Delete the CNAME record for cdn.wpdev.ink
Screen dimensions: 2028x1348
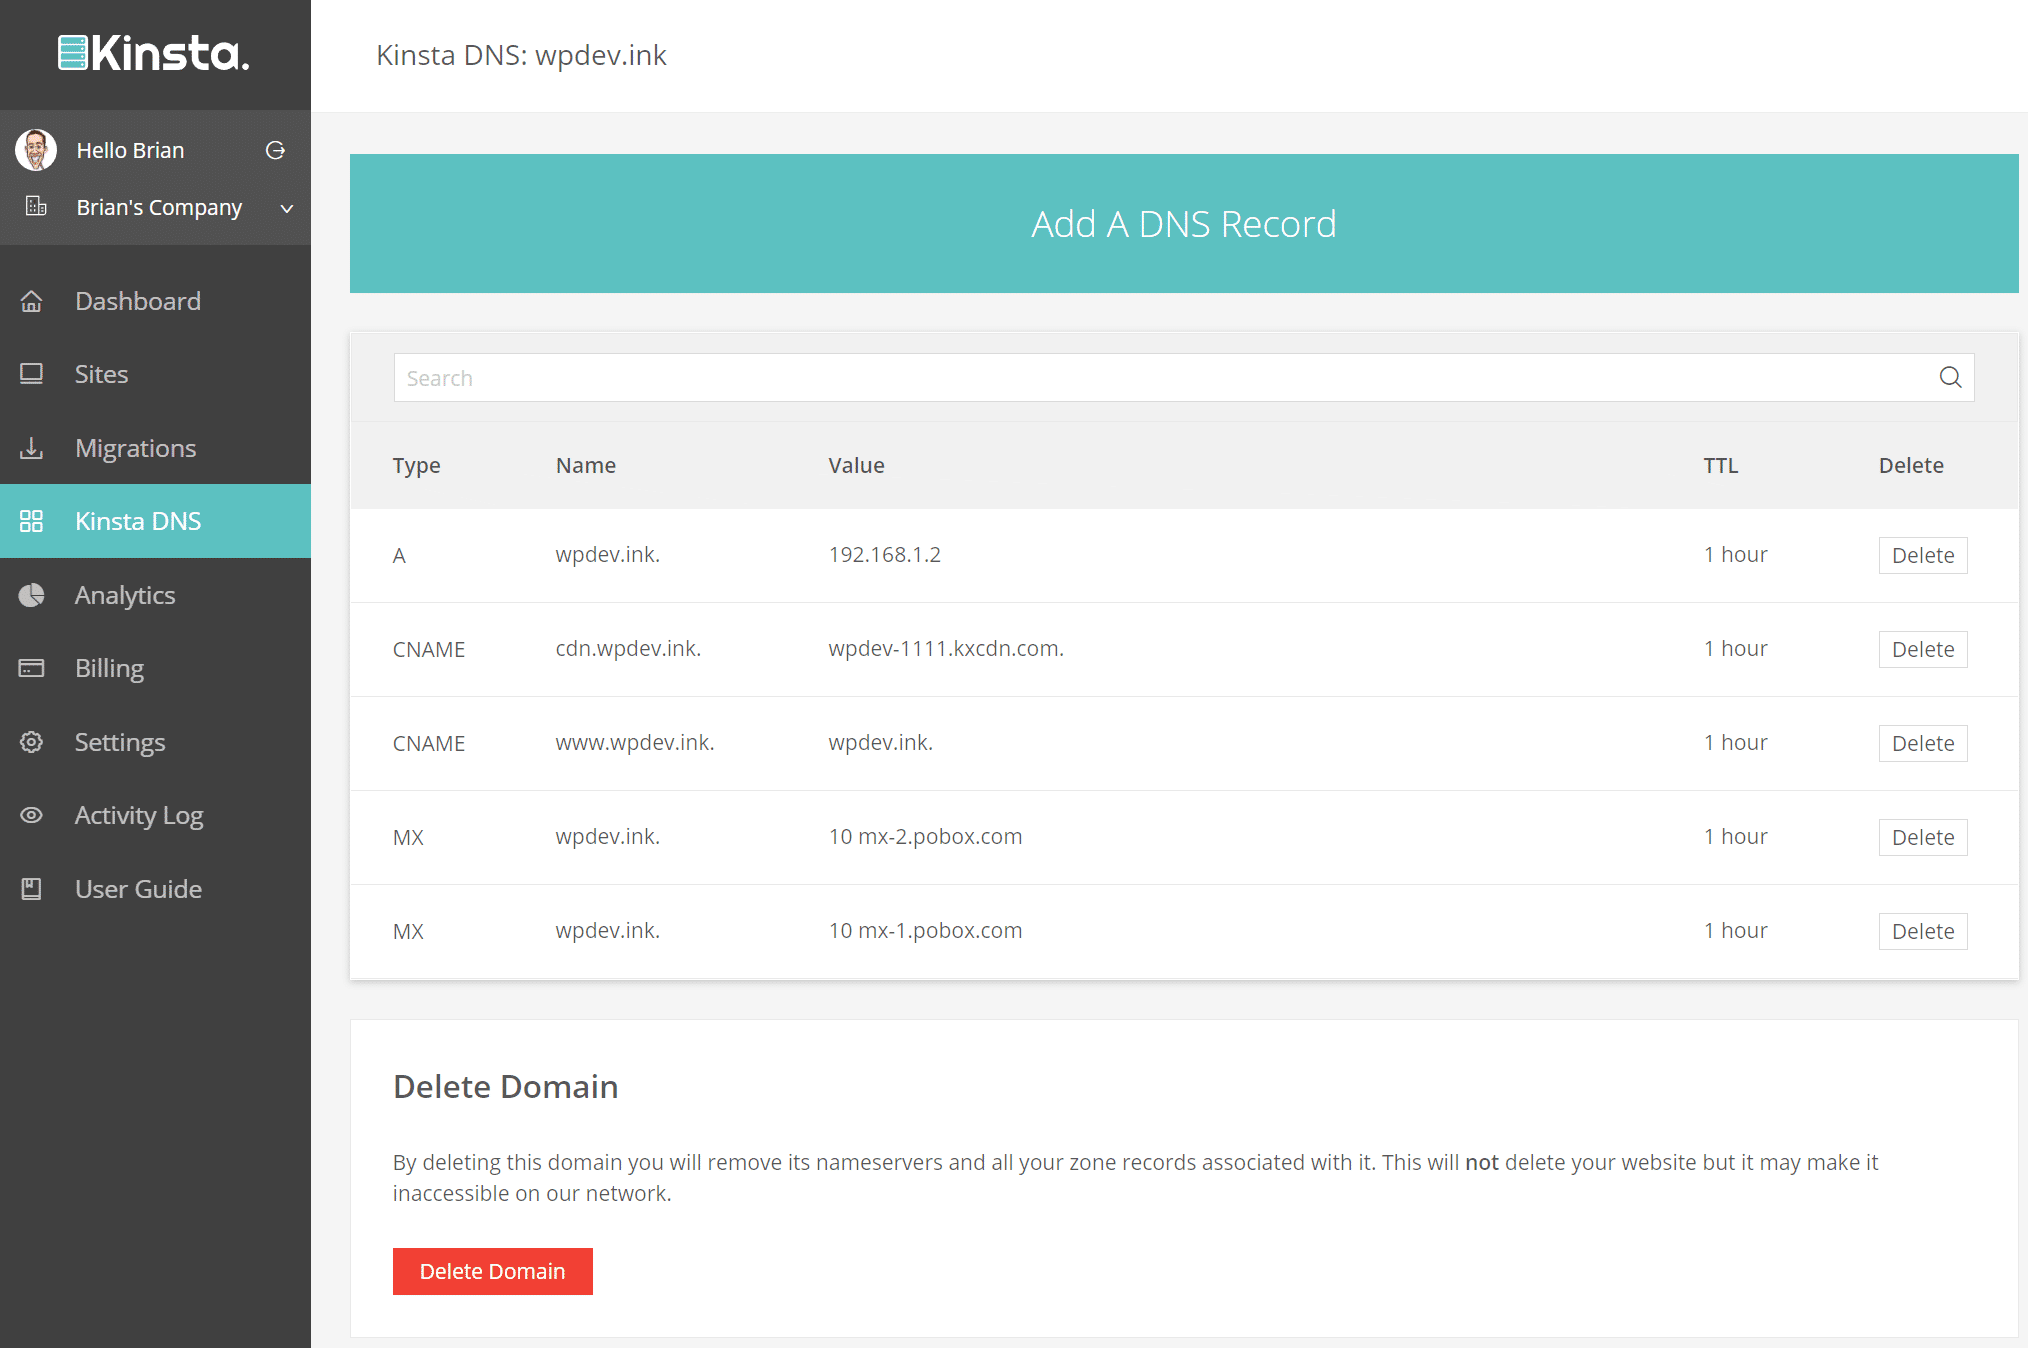[1921, 648]
